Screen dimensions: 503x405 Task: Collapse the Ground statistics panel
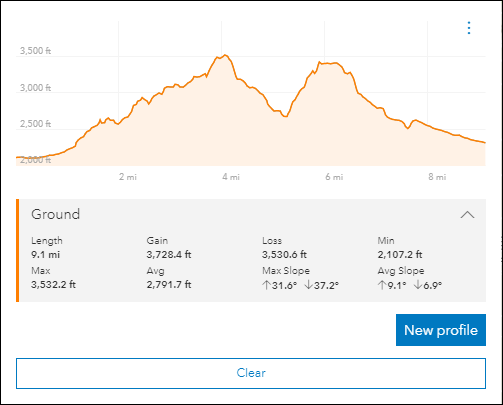(x=467, y=215)
